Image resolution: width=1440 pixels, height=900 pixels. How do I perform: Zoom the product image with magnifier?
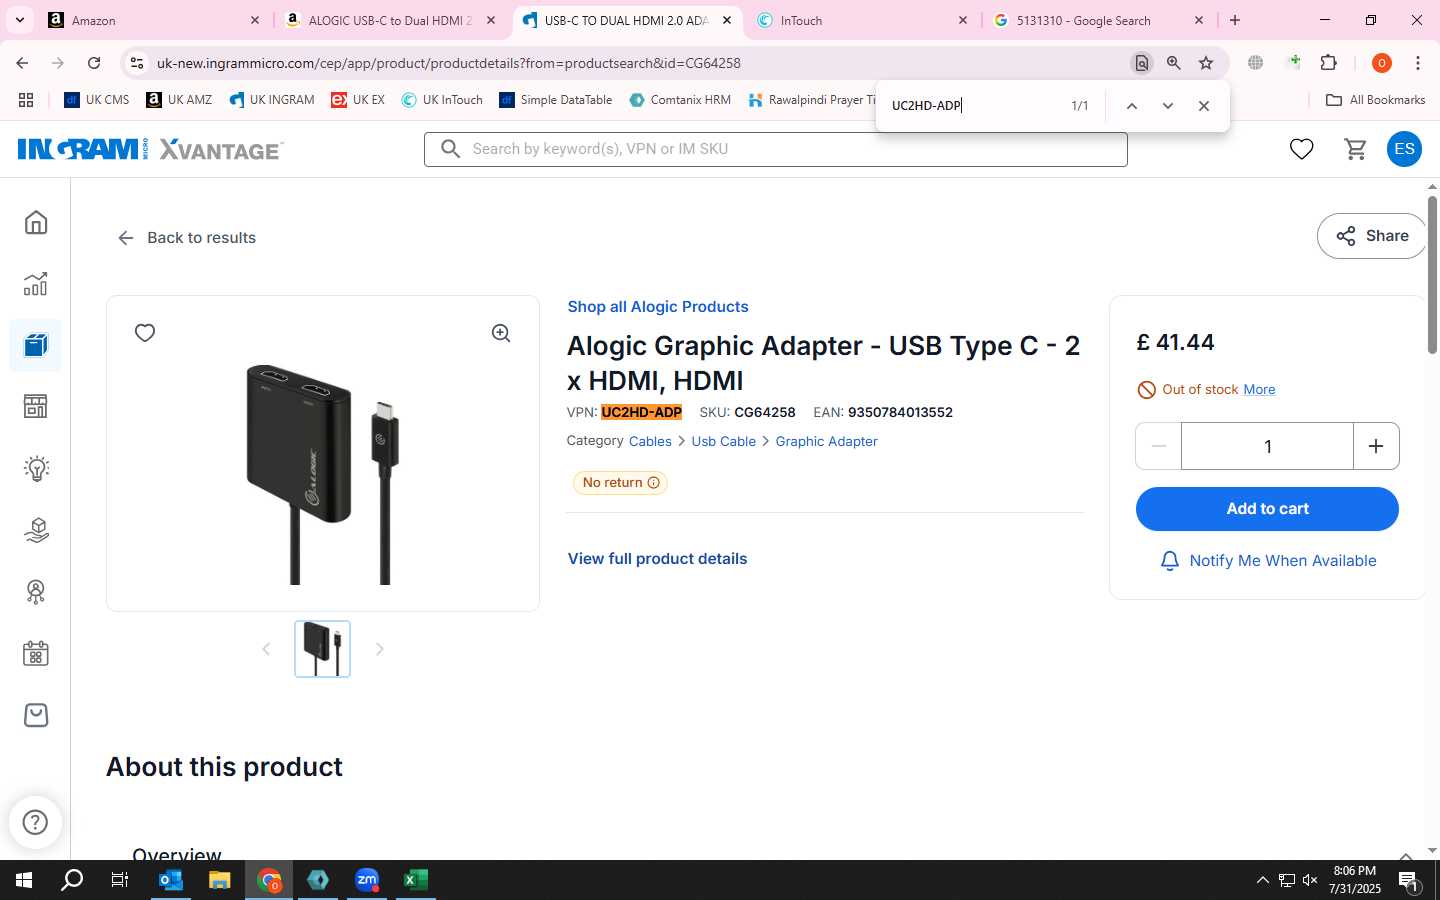(501, 333)
